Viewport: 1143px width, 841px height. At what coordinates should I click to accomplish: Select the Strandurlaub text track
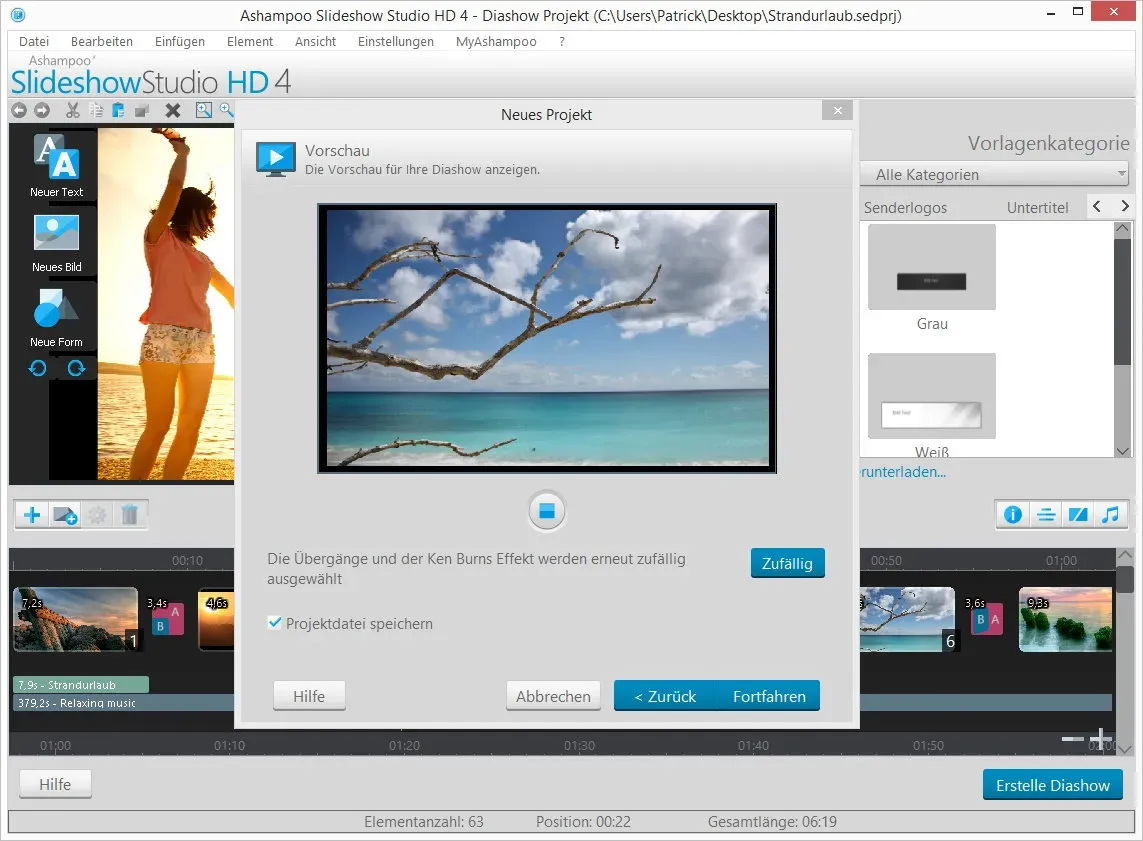click(x=81, y=684)
